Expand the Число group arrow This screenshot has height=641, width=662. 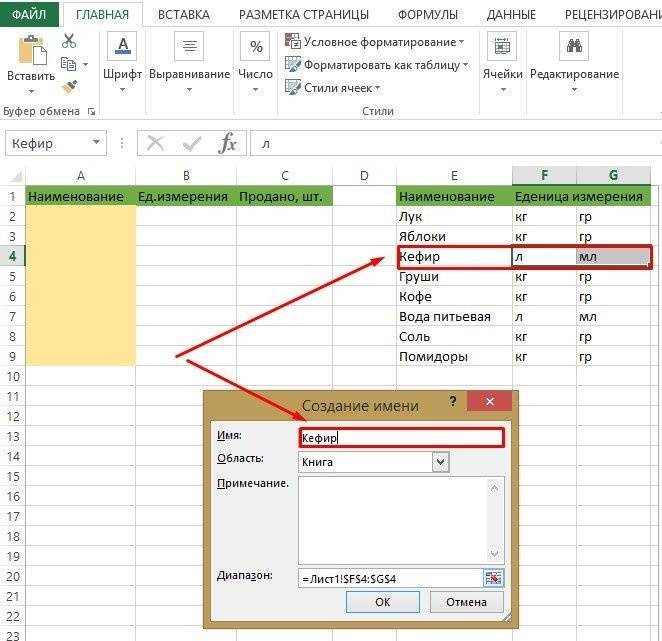(x=255, y=90)
